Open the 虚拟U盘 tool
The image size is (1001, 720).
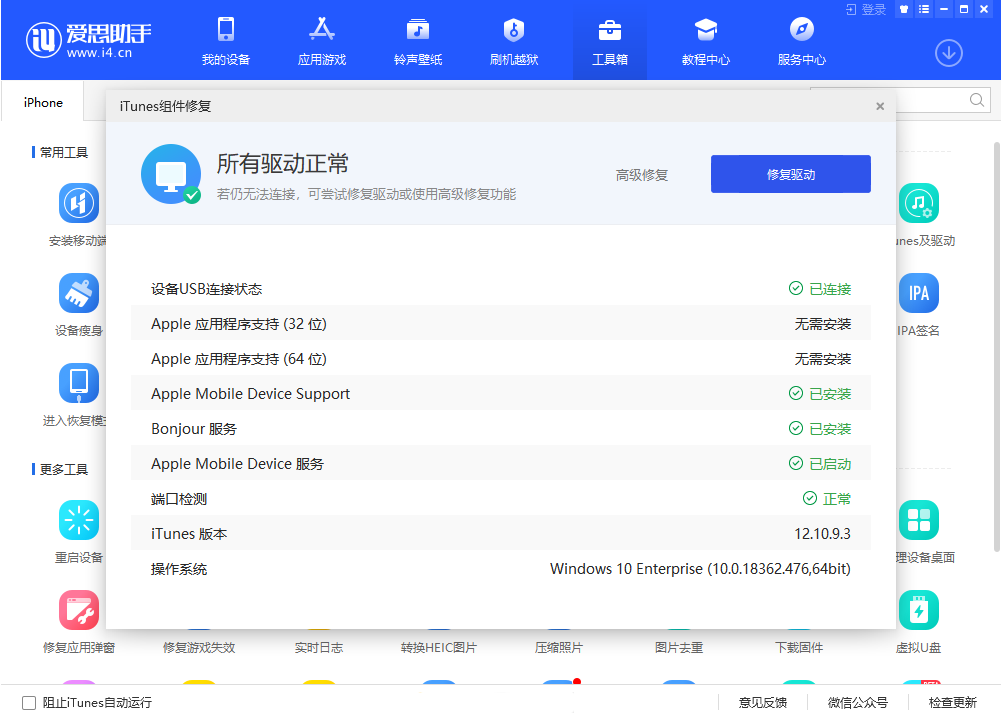tap(919, 610)
